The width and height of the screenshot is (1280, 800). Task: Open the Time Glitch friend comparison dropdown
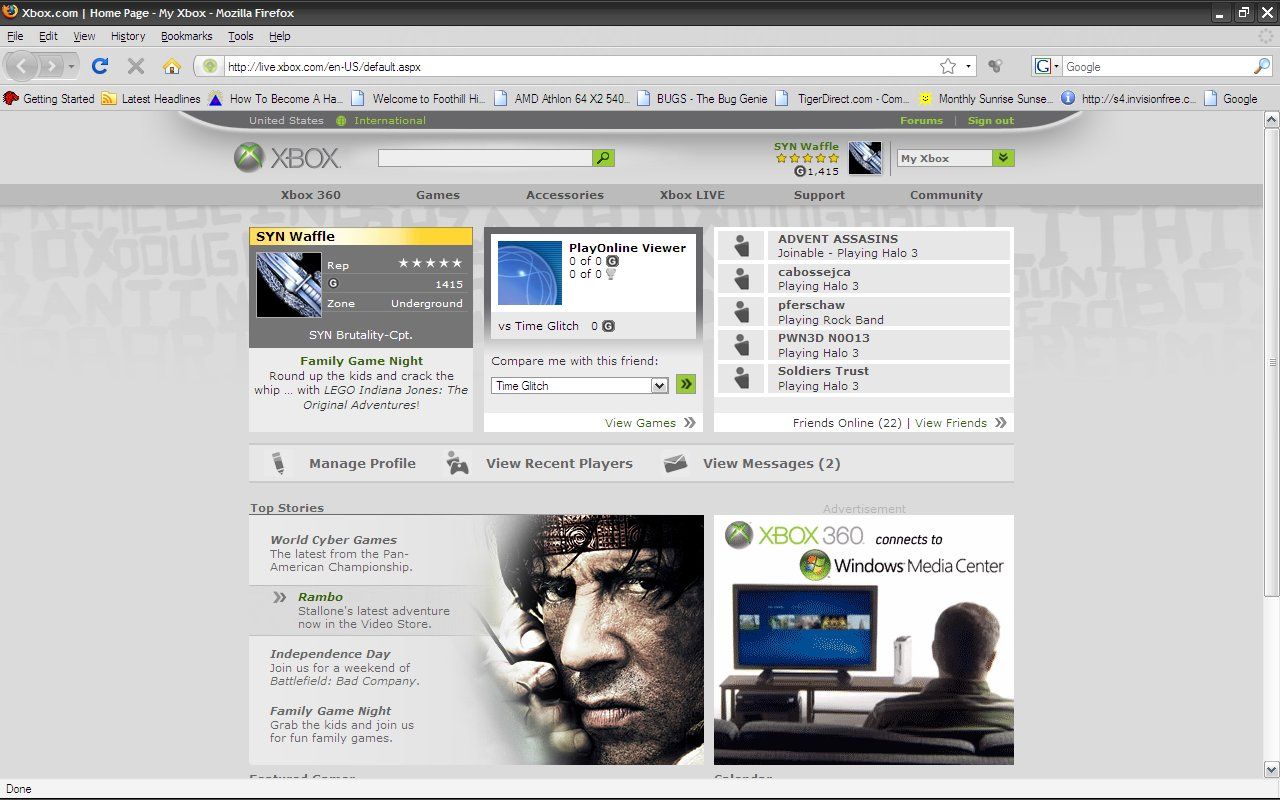click(x=579, y=384)
